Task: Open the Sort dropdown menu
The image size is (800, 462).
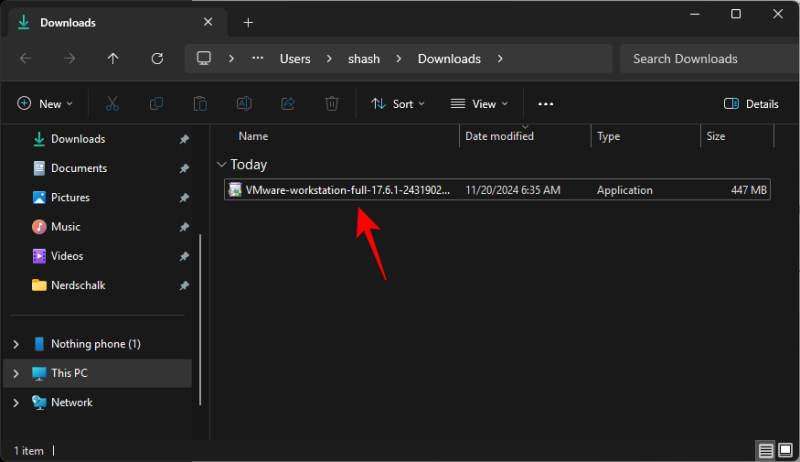Action: point(398,104)
